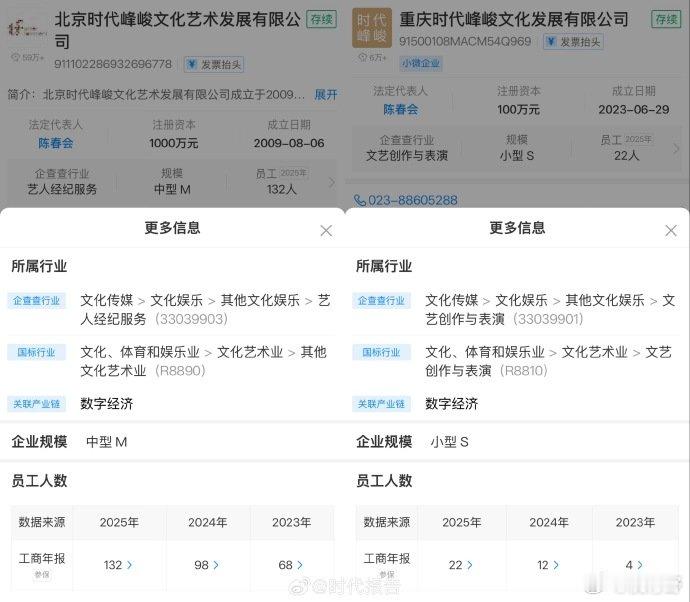Screen dimensions: 690x602
Task: Select credit code 911102286932696778
Action: [113, 64]
